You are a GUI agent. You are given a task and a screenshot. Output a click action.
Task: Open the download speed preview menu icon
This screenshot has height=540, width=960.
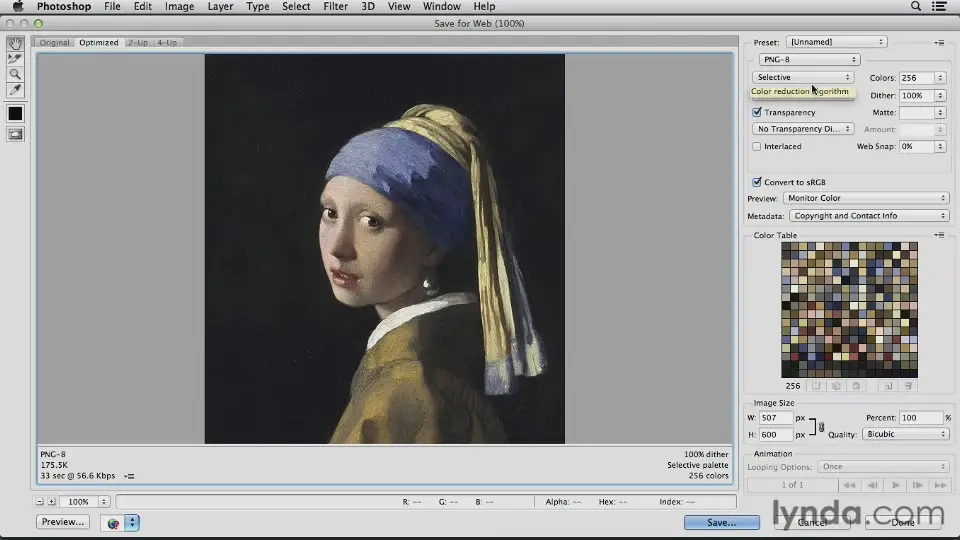(129, 476)
